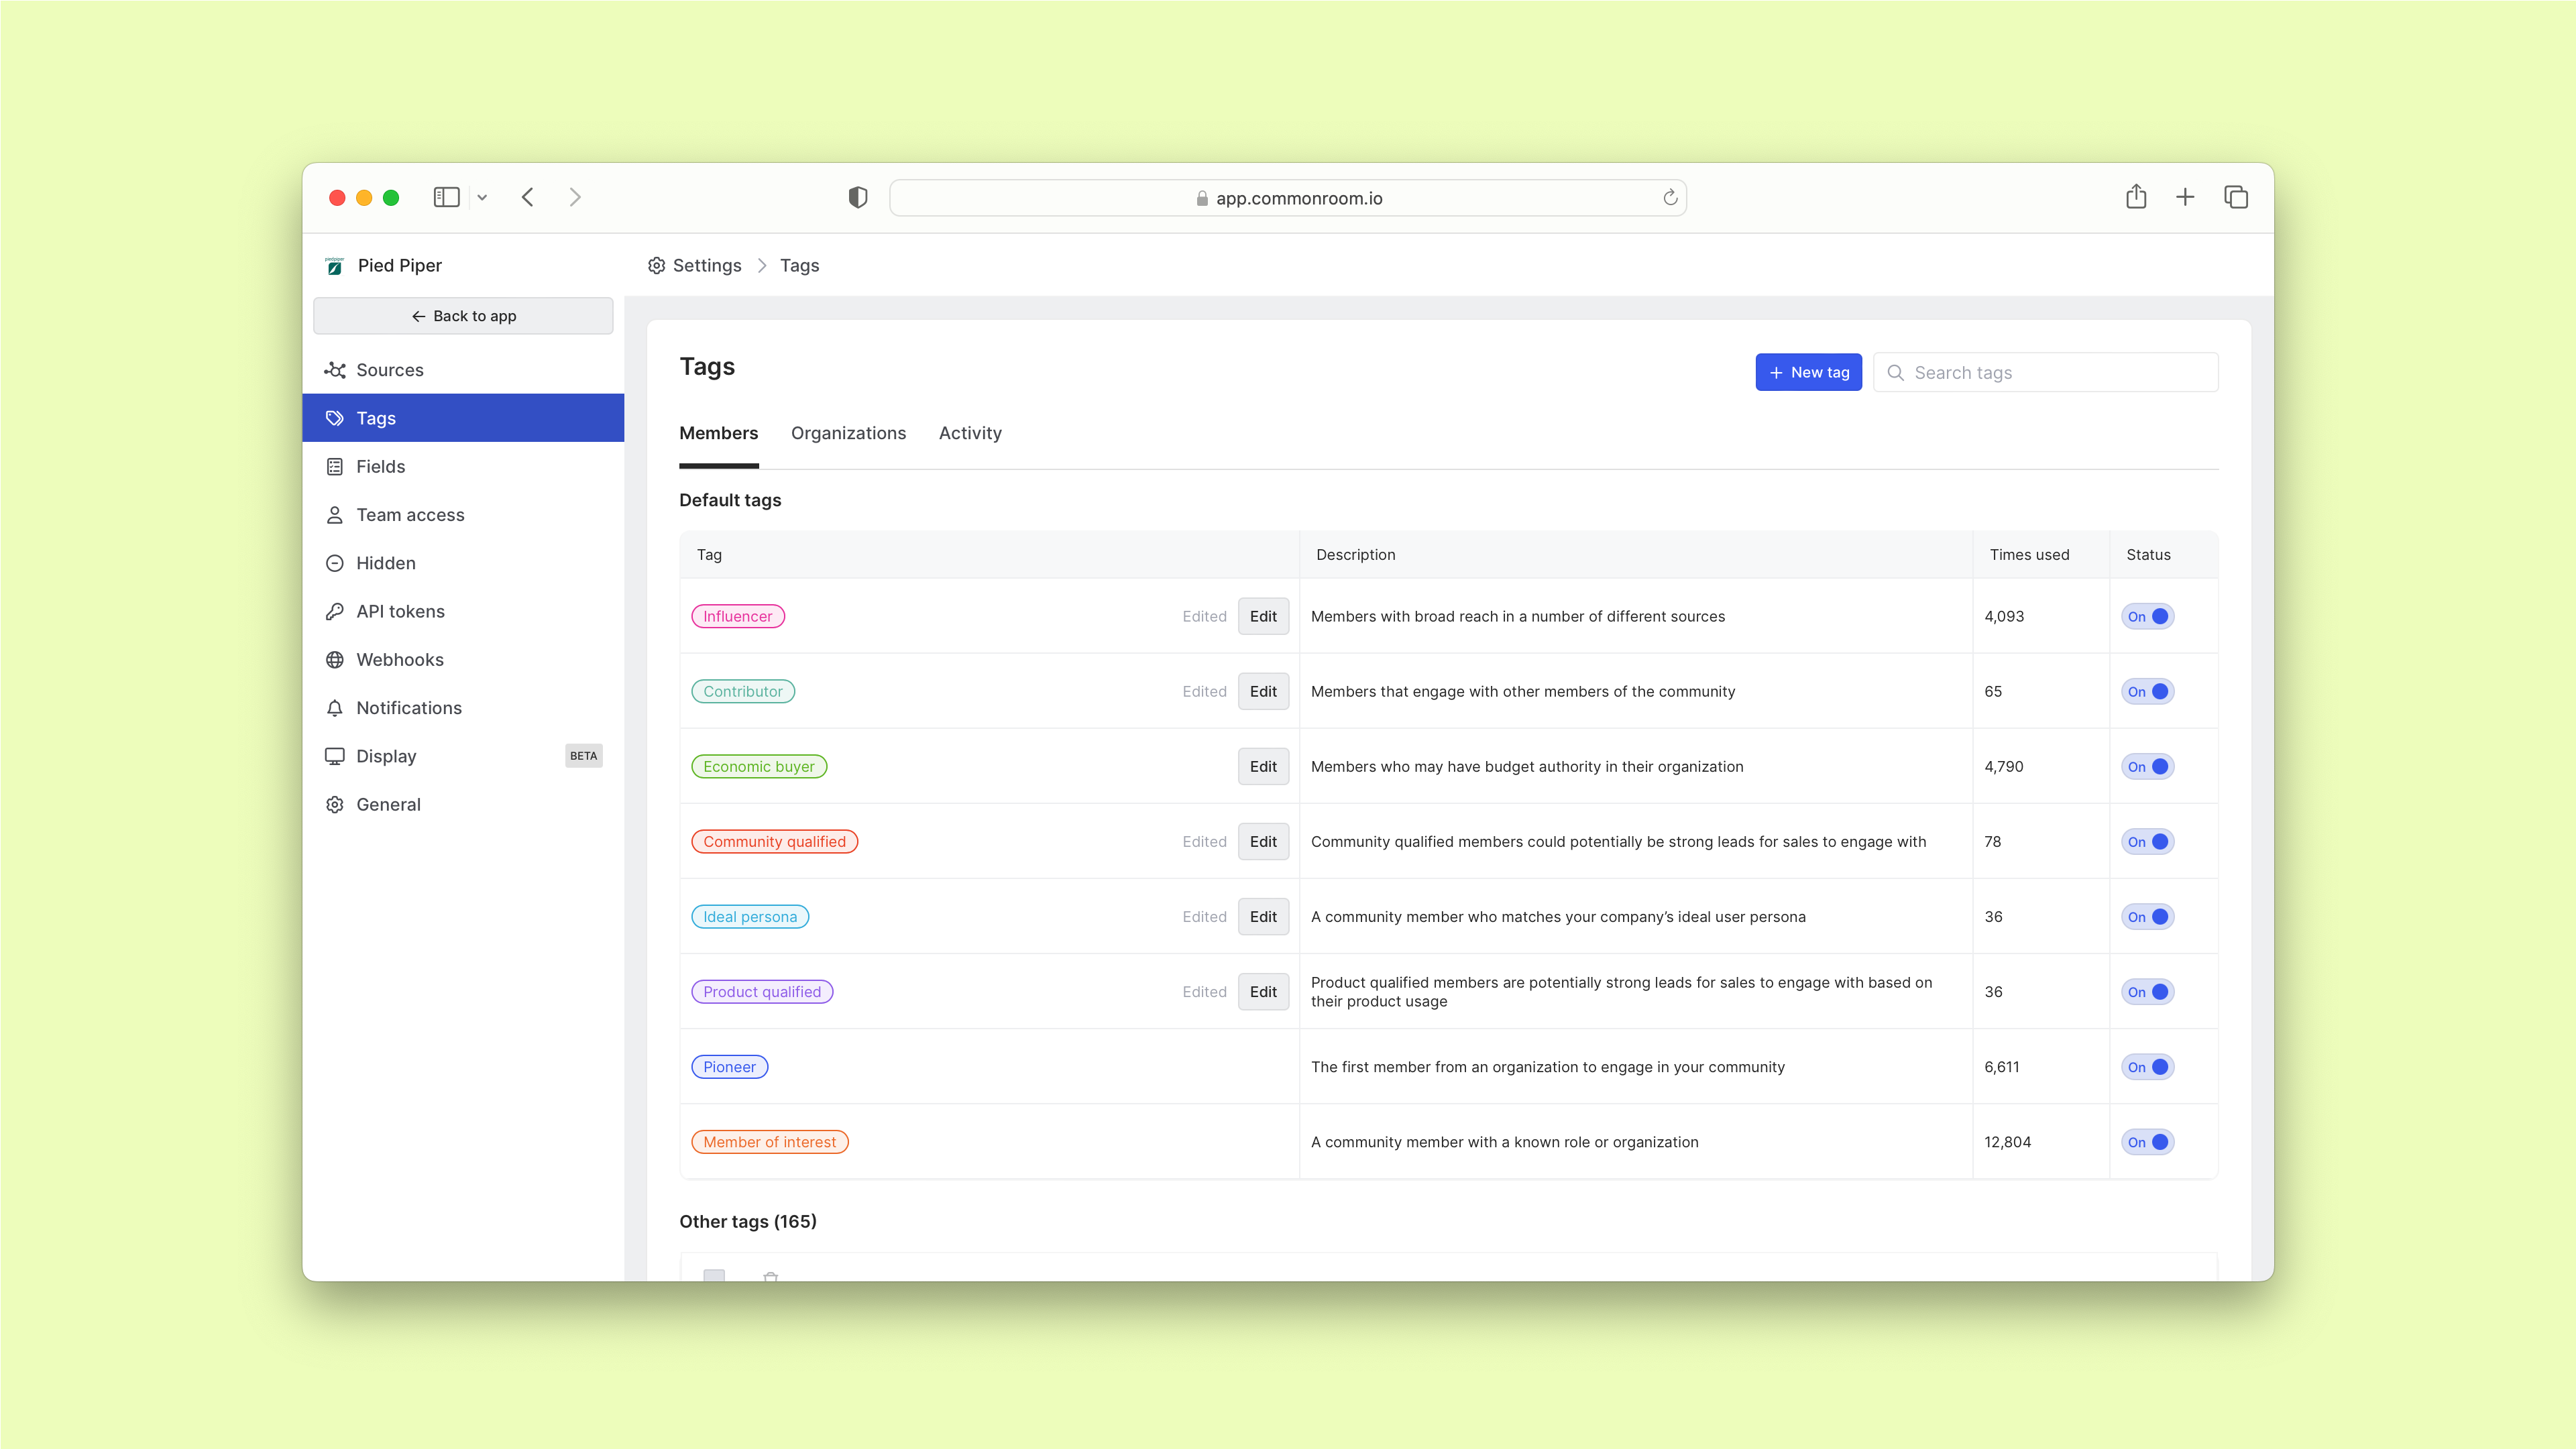
Task: Click the New tag button
Action: coord(1808,373)
